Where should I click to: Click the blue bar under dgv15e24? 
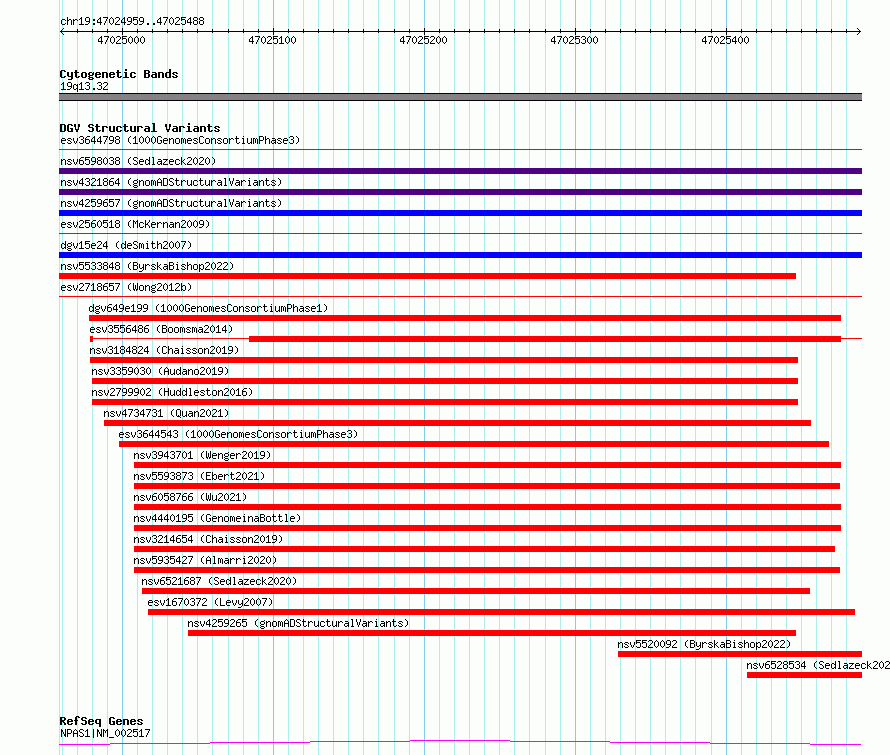coord(460,255)
